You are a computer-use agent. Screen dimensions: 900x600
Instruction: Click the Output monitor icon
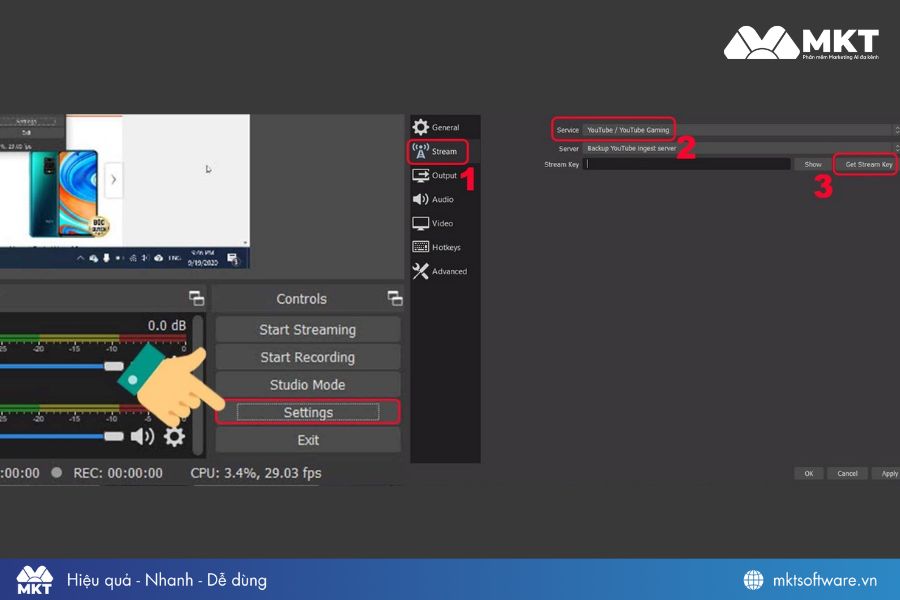pyautogui.click(x=420, y=175)
